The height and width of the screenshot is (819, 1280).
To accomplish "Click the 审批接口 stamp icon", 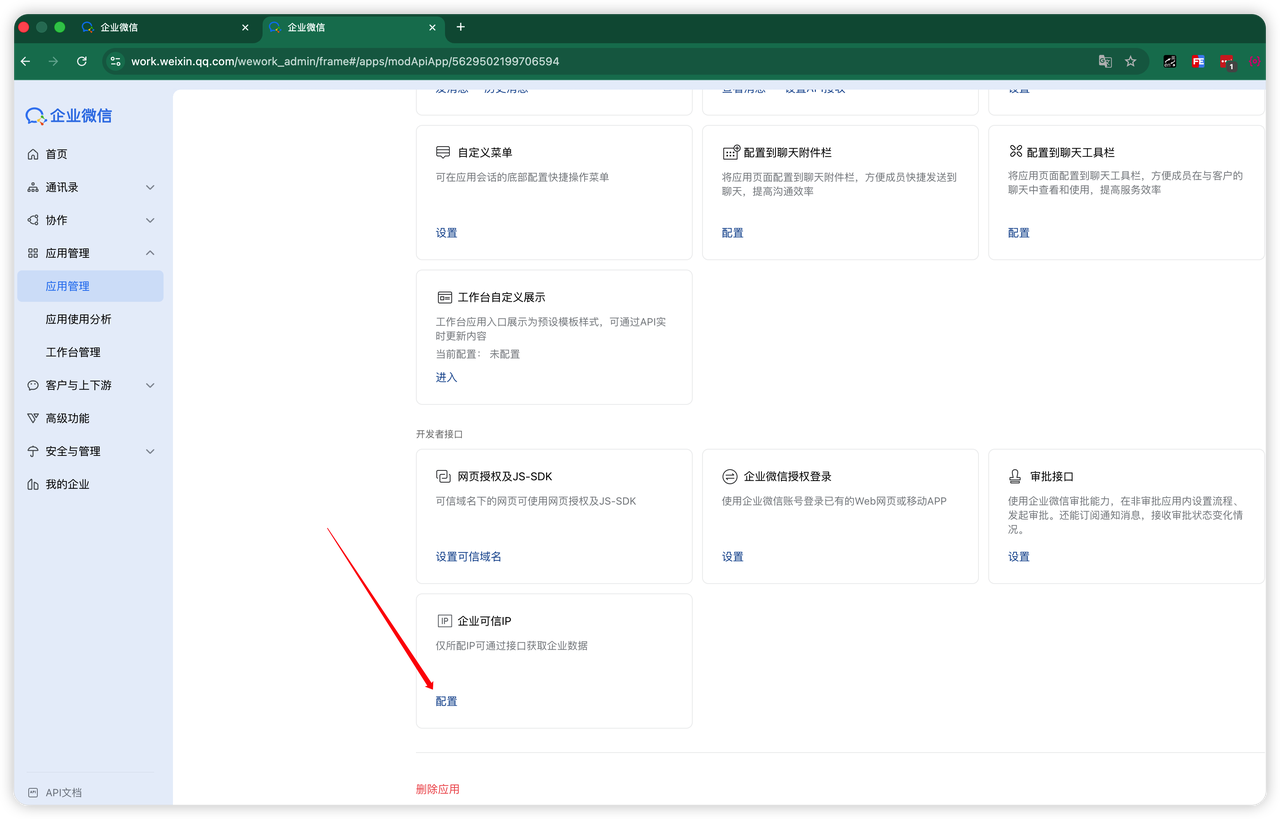I will 1015,476.
